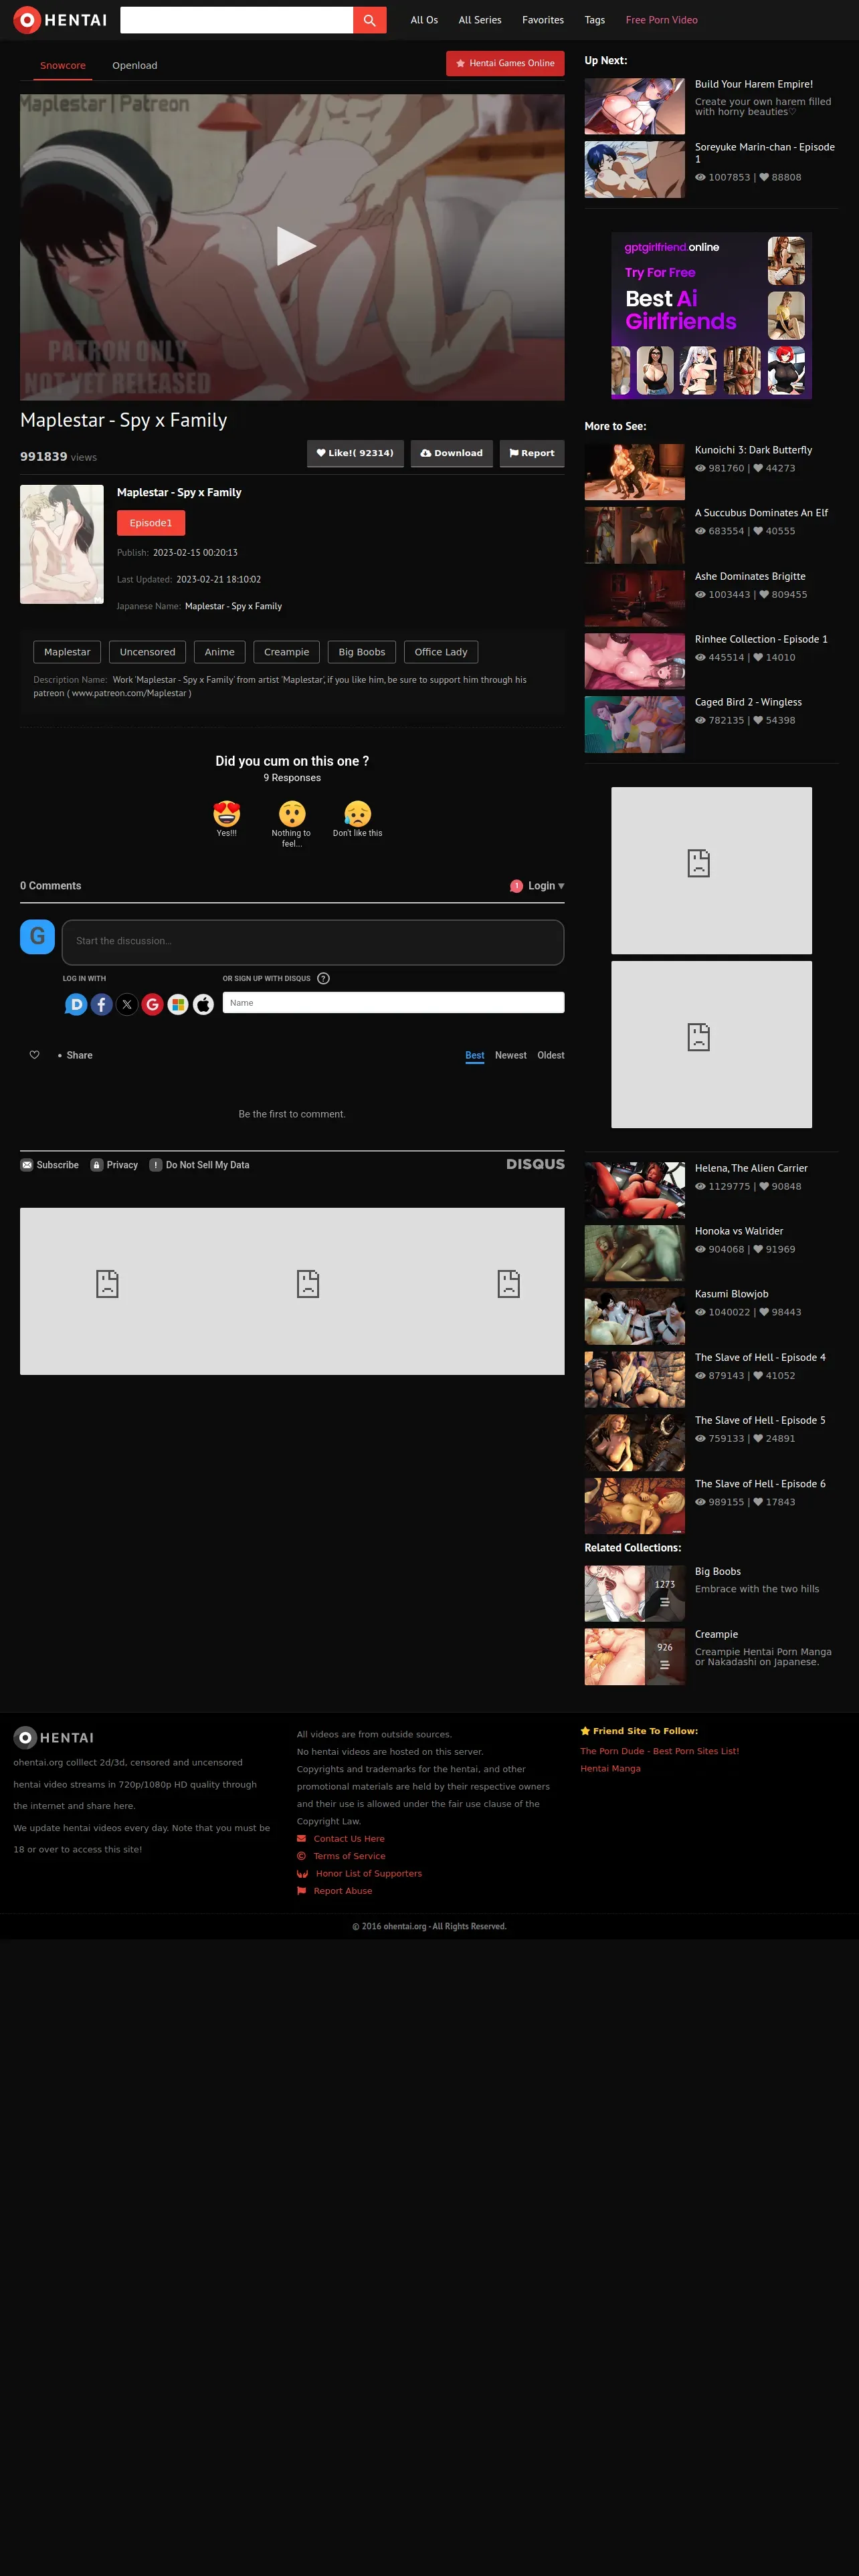Click the site logo in header
Screen dimensions: 859x2576
click(x=60, y=20)
